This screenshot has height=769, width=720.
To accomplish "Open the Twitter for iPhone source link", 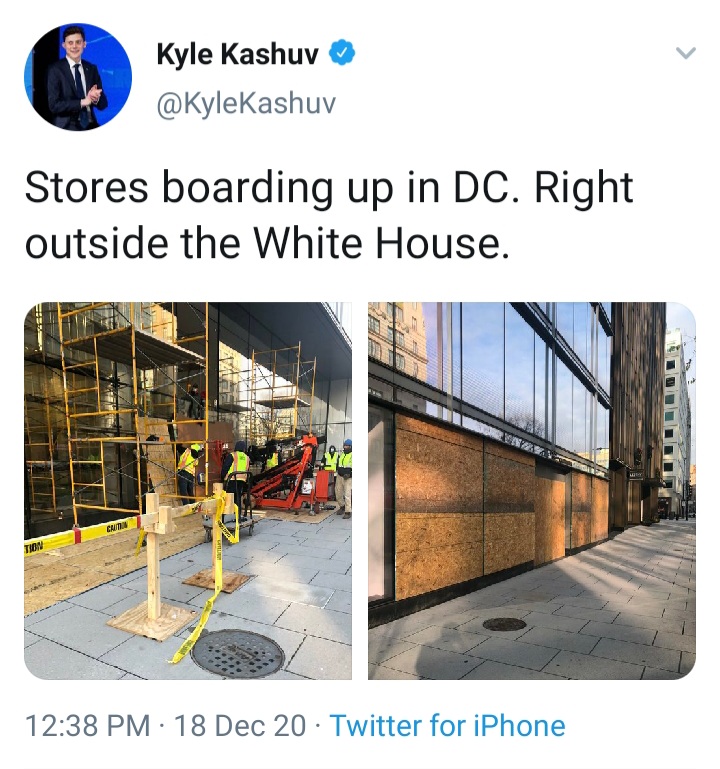I will 447,725.
